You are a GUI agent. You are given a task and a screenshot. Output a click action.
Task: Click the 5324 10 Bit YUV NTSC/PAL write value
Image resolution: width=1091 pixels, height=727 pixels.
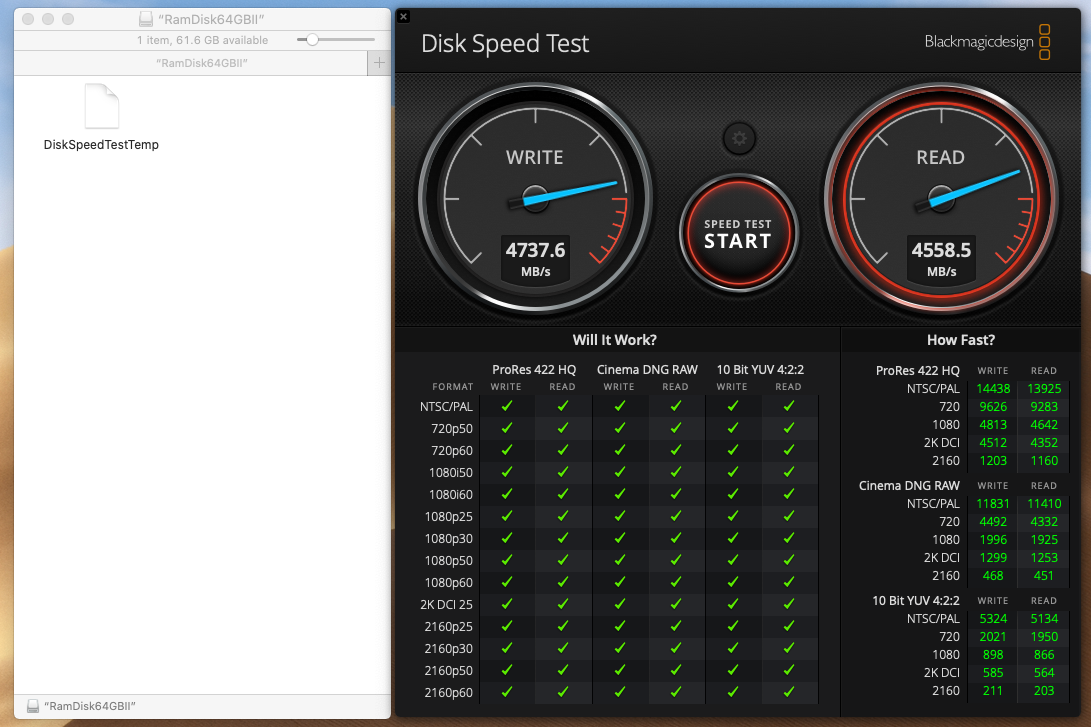[993, 619]
